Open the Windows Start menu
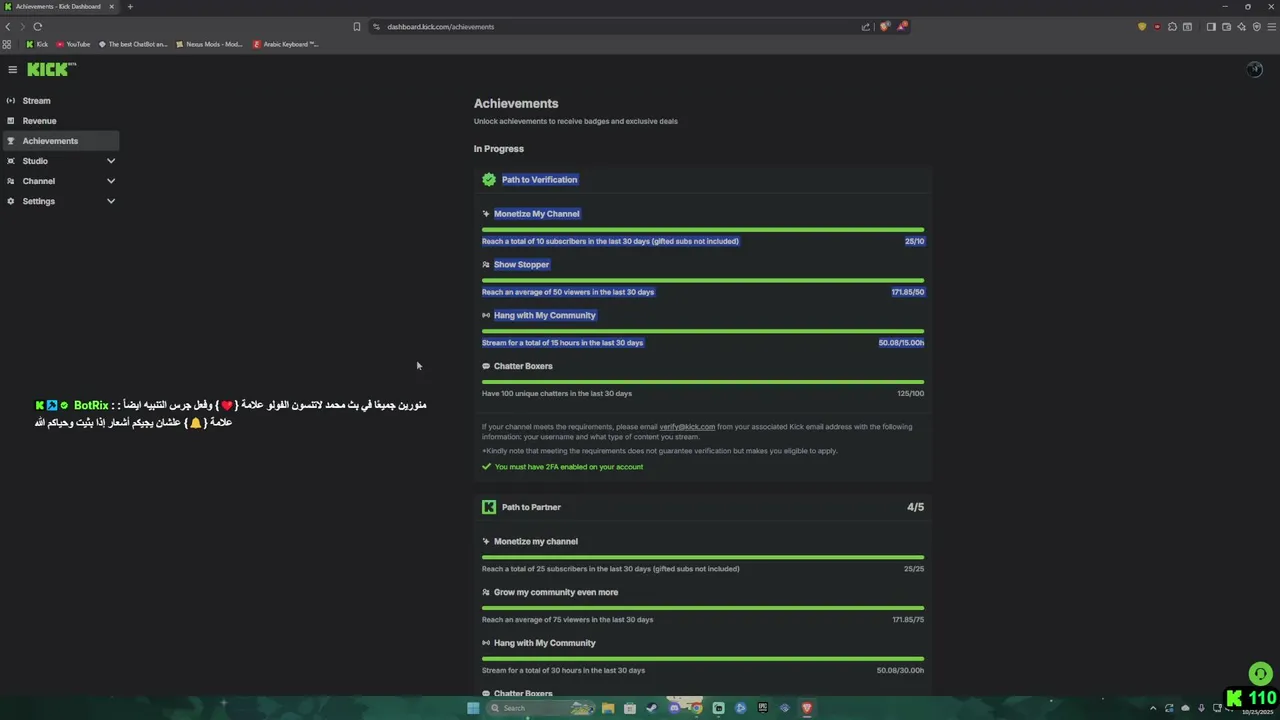The width and height of the screenshot is (1280, 720). 473,708
